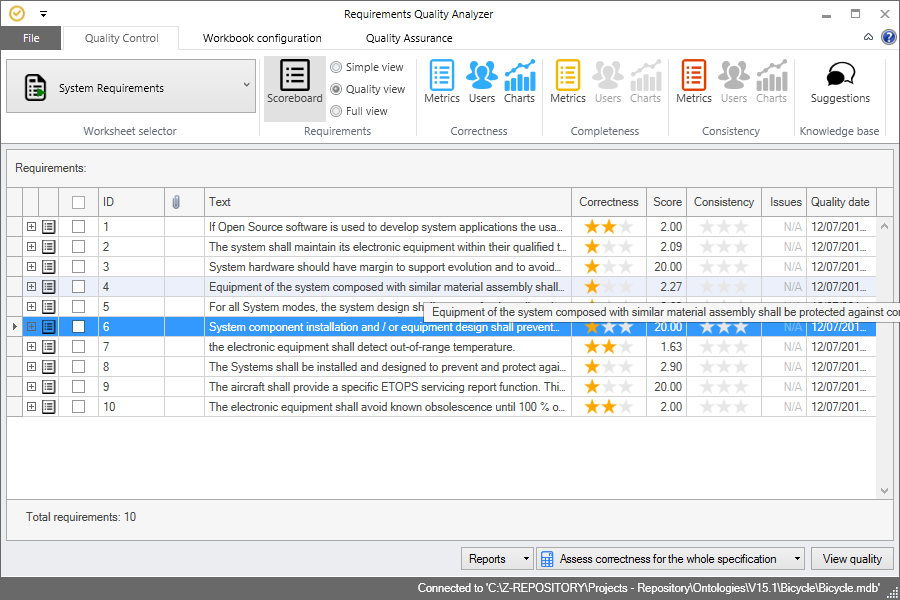Image resolution: width=900 pixels, height=600 pixels.
Task: Open the System Requirements worksheet dropdown
Action: click(x=131, y=86)
